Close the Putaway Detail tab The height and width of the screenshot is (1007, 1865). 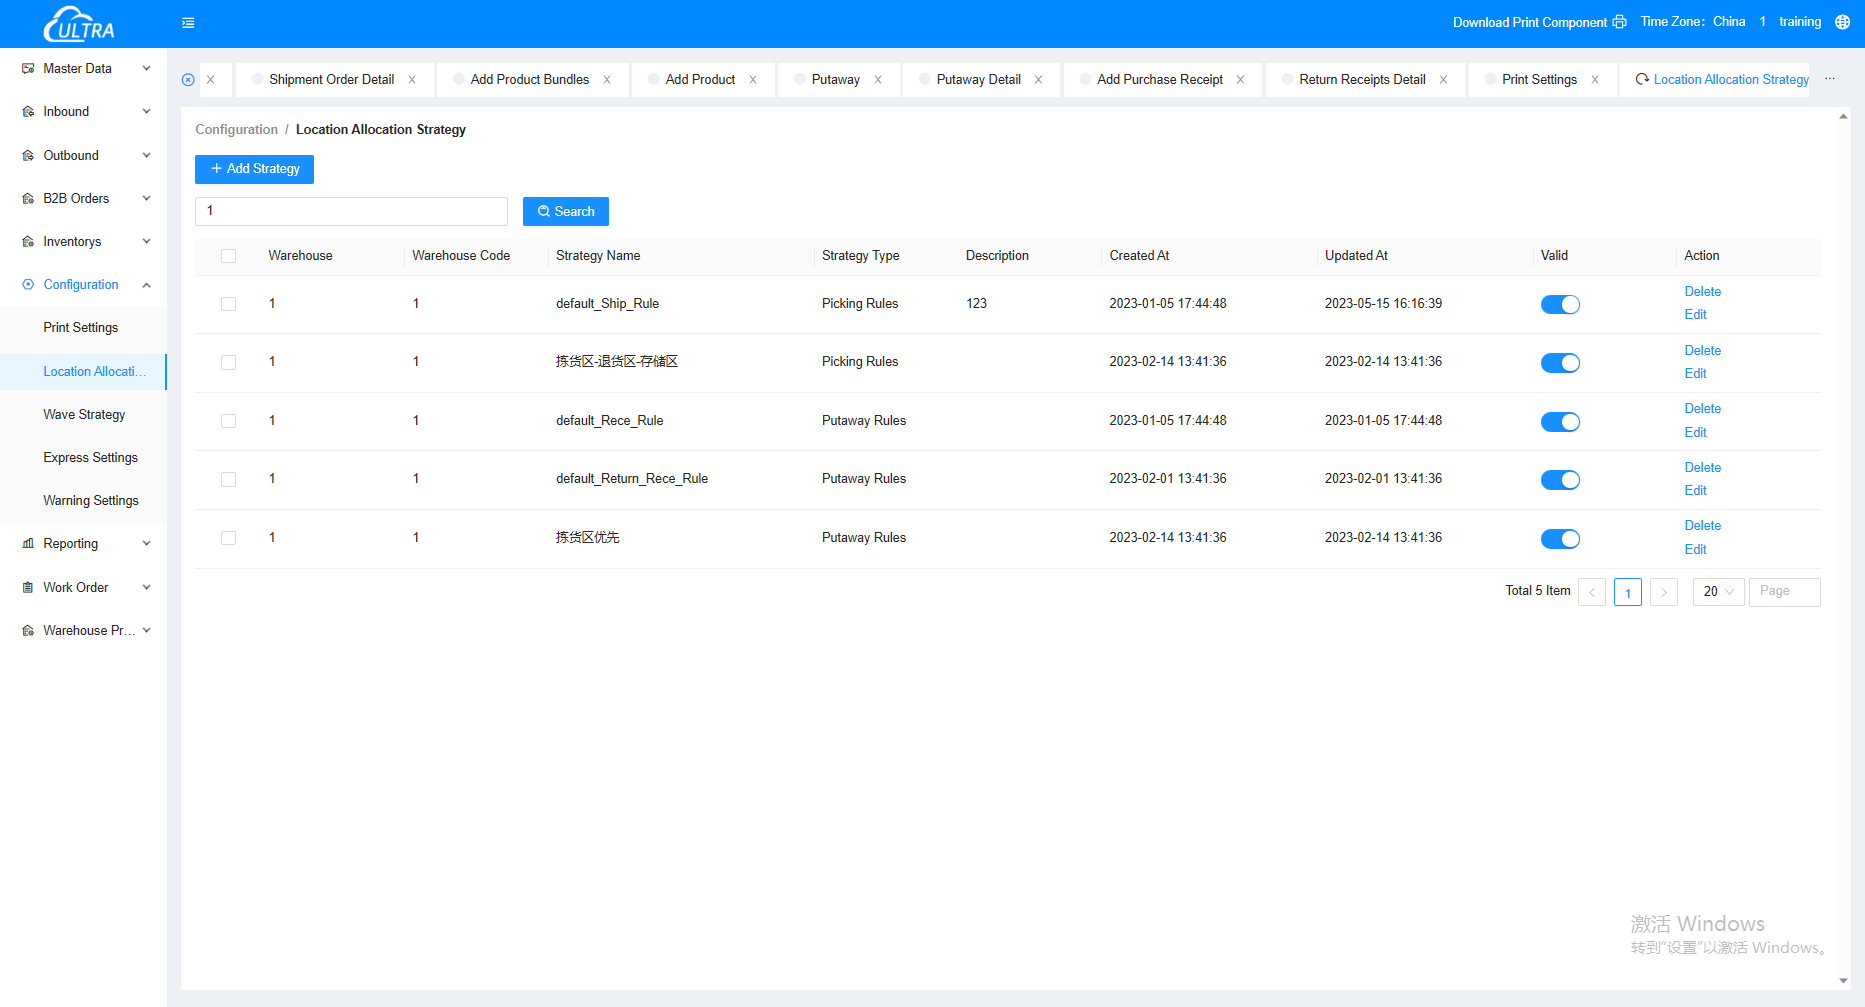[x=1038, y=80]
